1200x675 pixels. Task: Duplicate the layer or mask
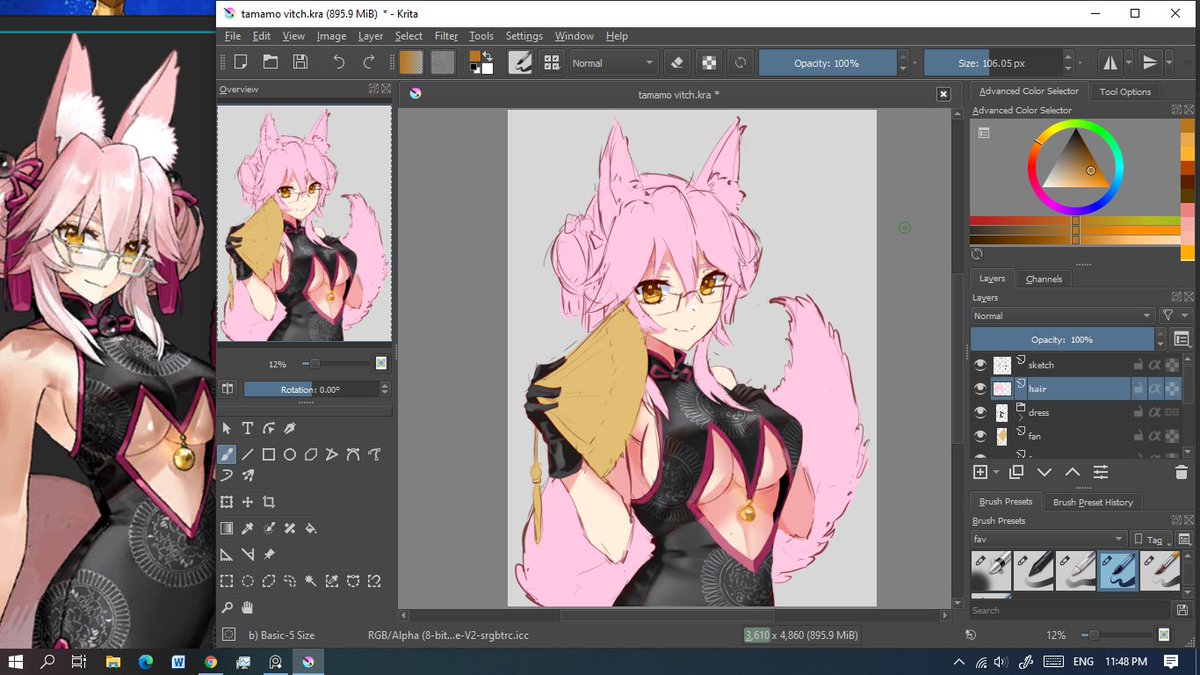1016,472
